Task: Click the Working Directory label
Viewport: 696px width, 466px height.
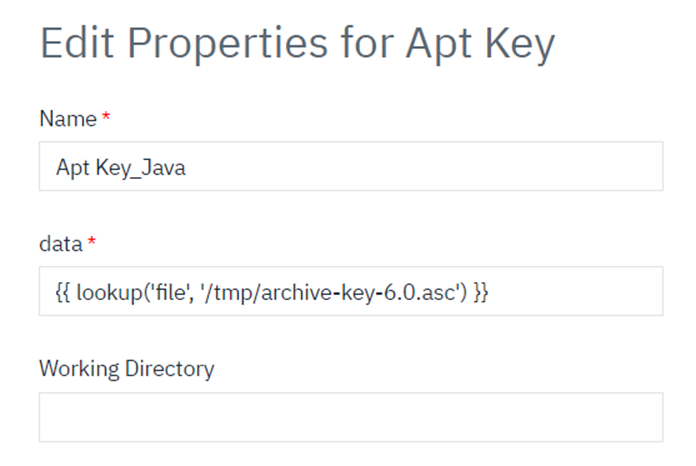Action: tap(126, 368)
